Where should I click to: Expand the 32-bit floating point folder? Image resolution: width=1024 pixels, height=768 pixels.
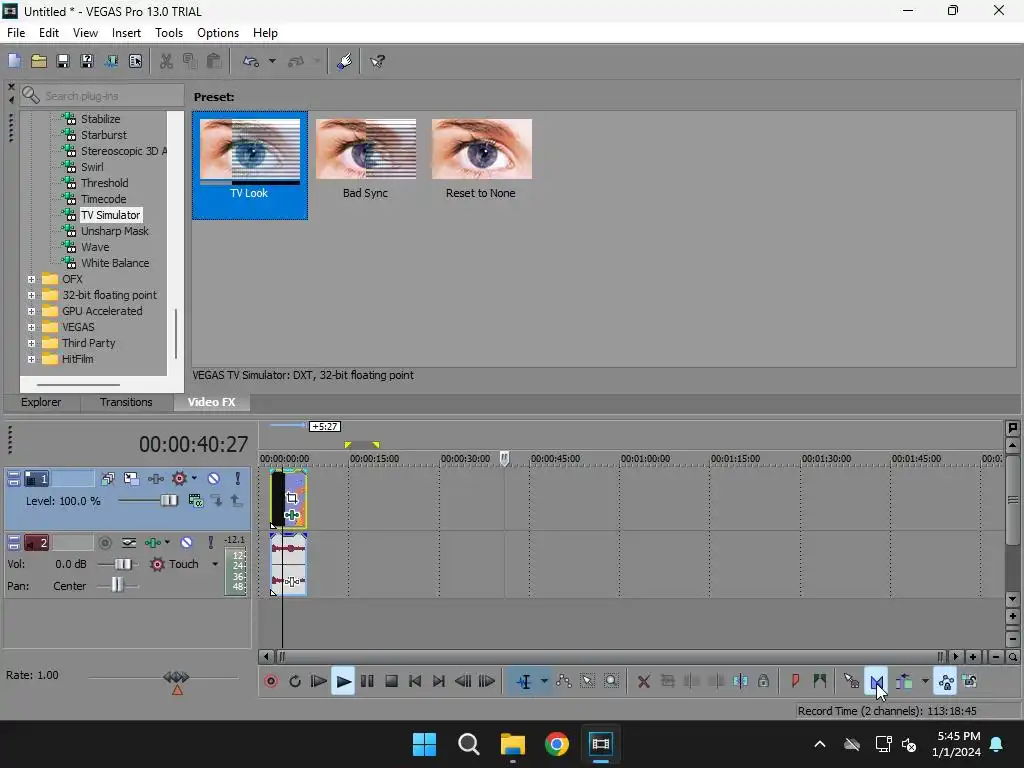[31, 295]
